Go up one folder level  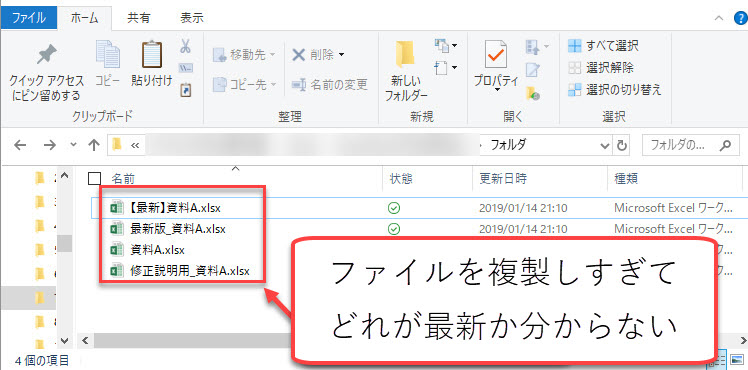[x=94, y=145]
